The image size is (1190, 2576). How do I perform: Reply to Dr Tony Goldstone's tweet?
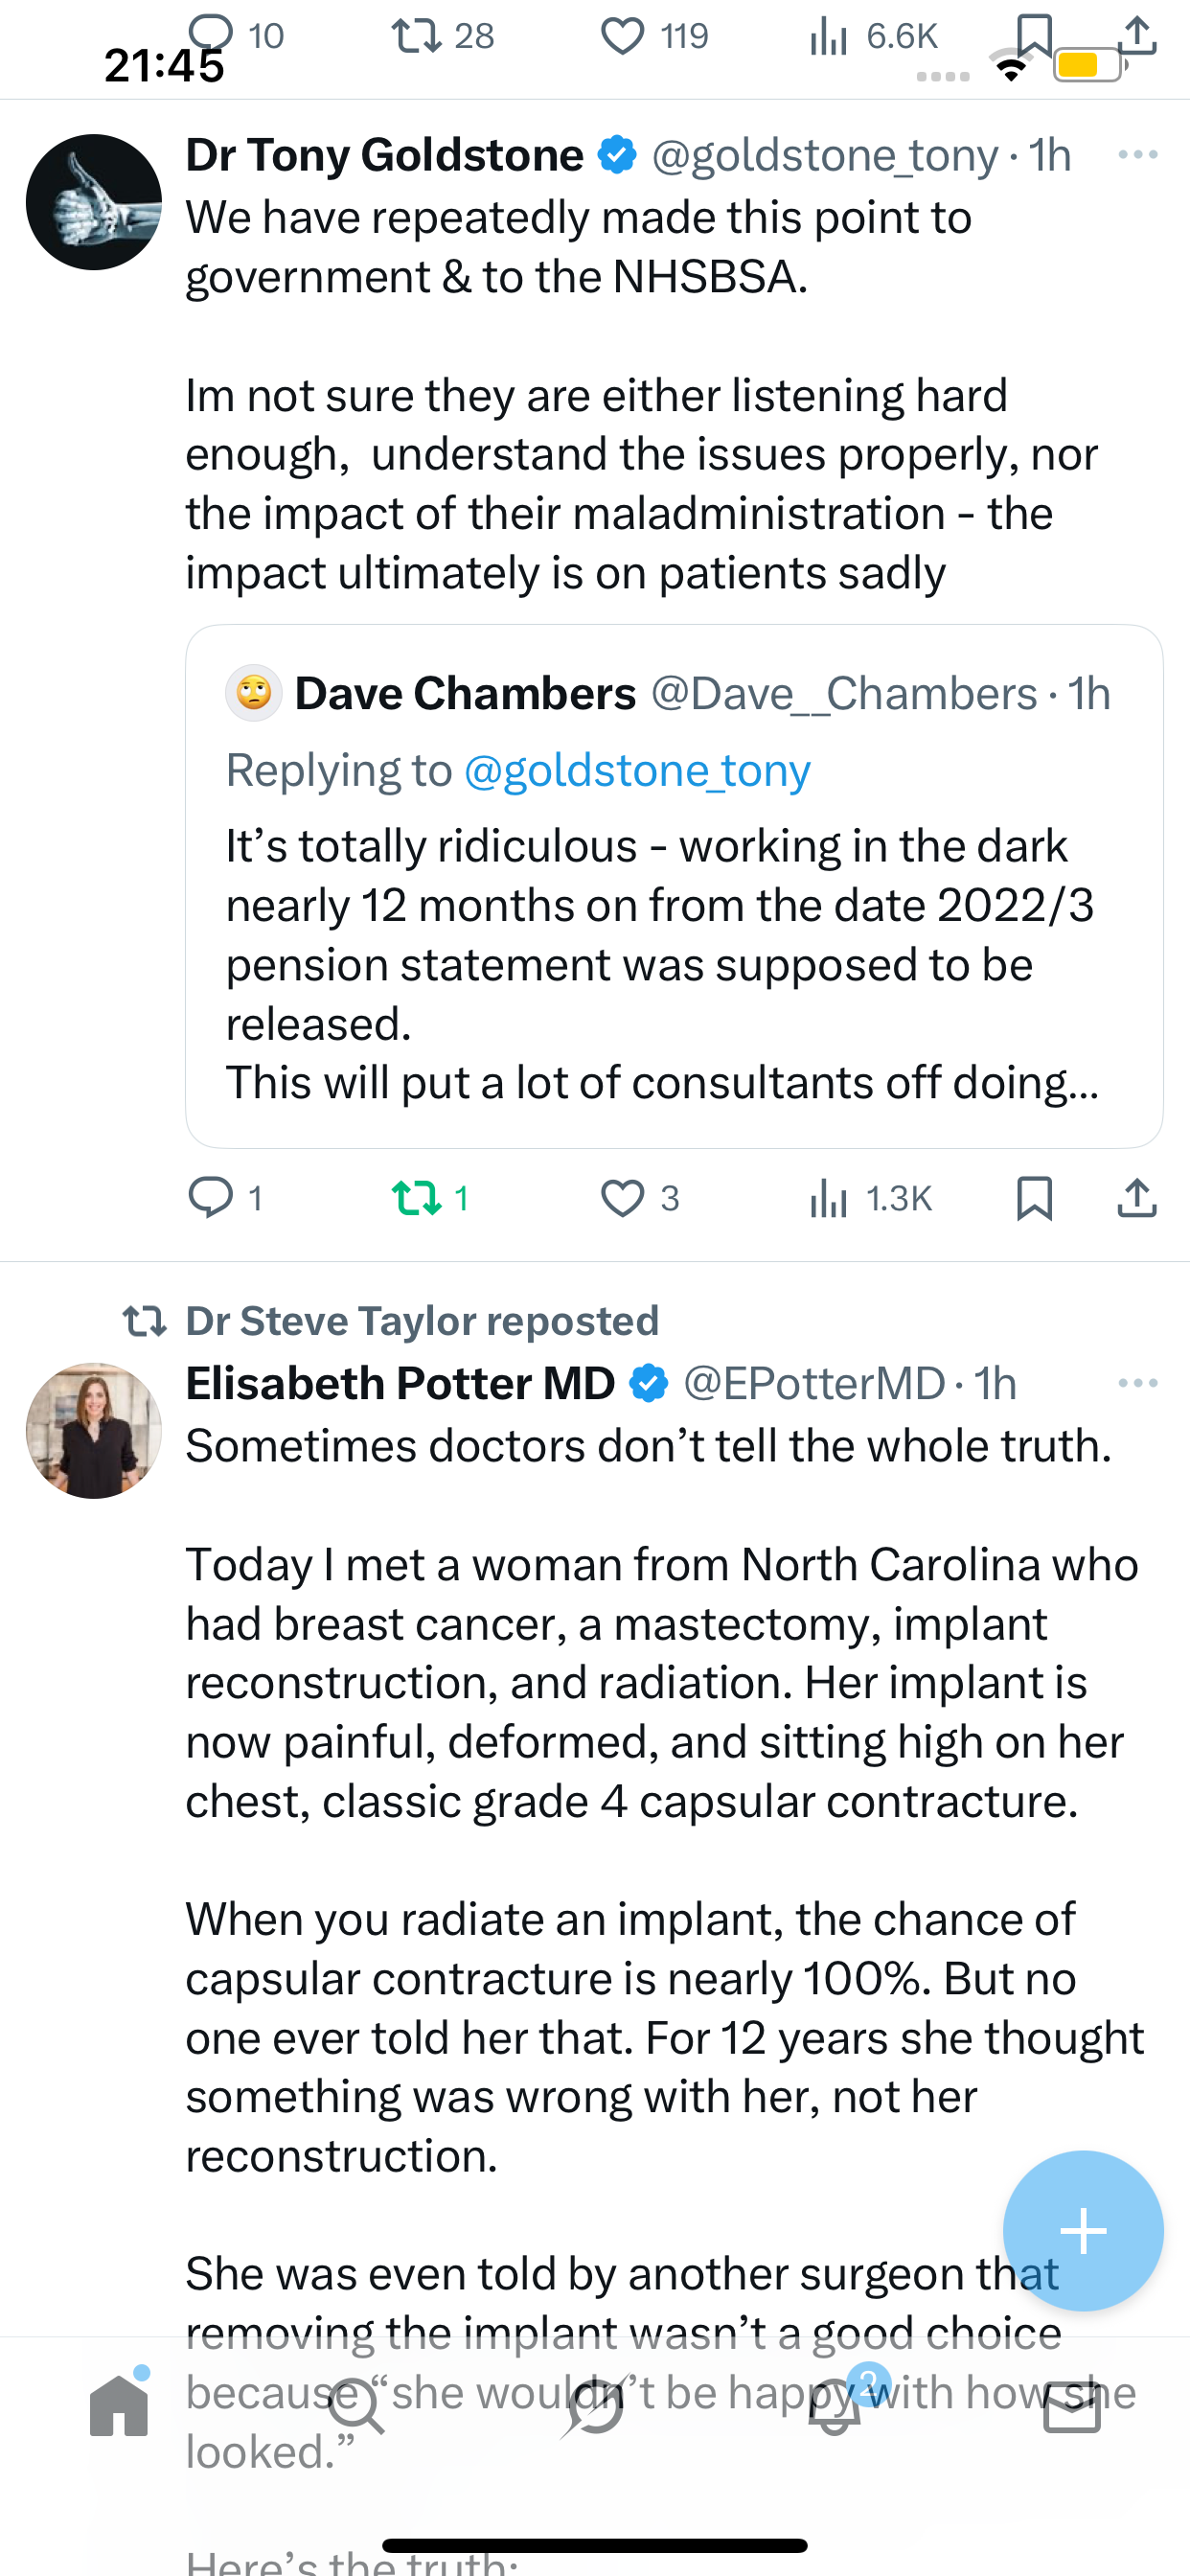click(x=211, y=1197)
